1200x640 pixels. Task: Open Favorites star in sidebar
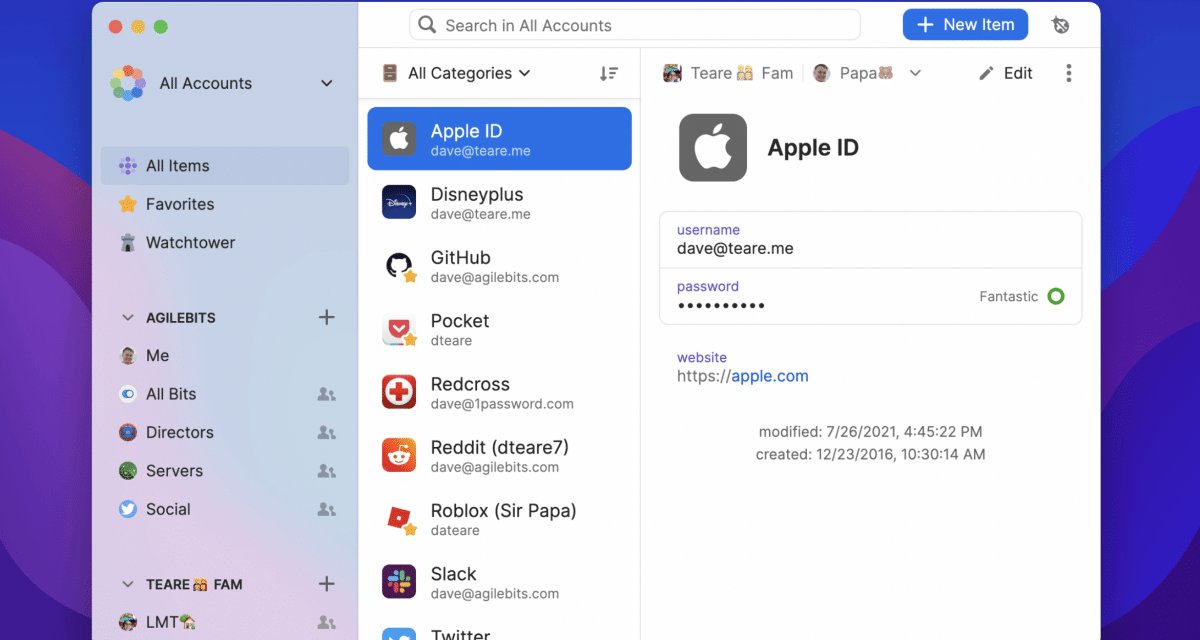[128, 204]
